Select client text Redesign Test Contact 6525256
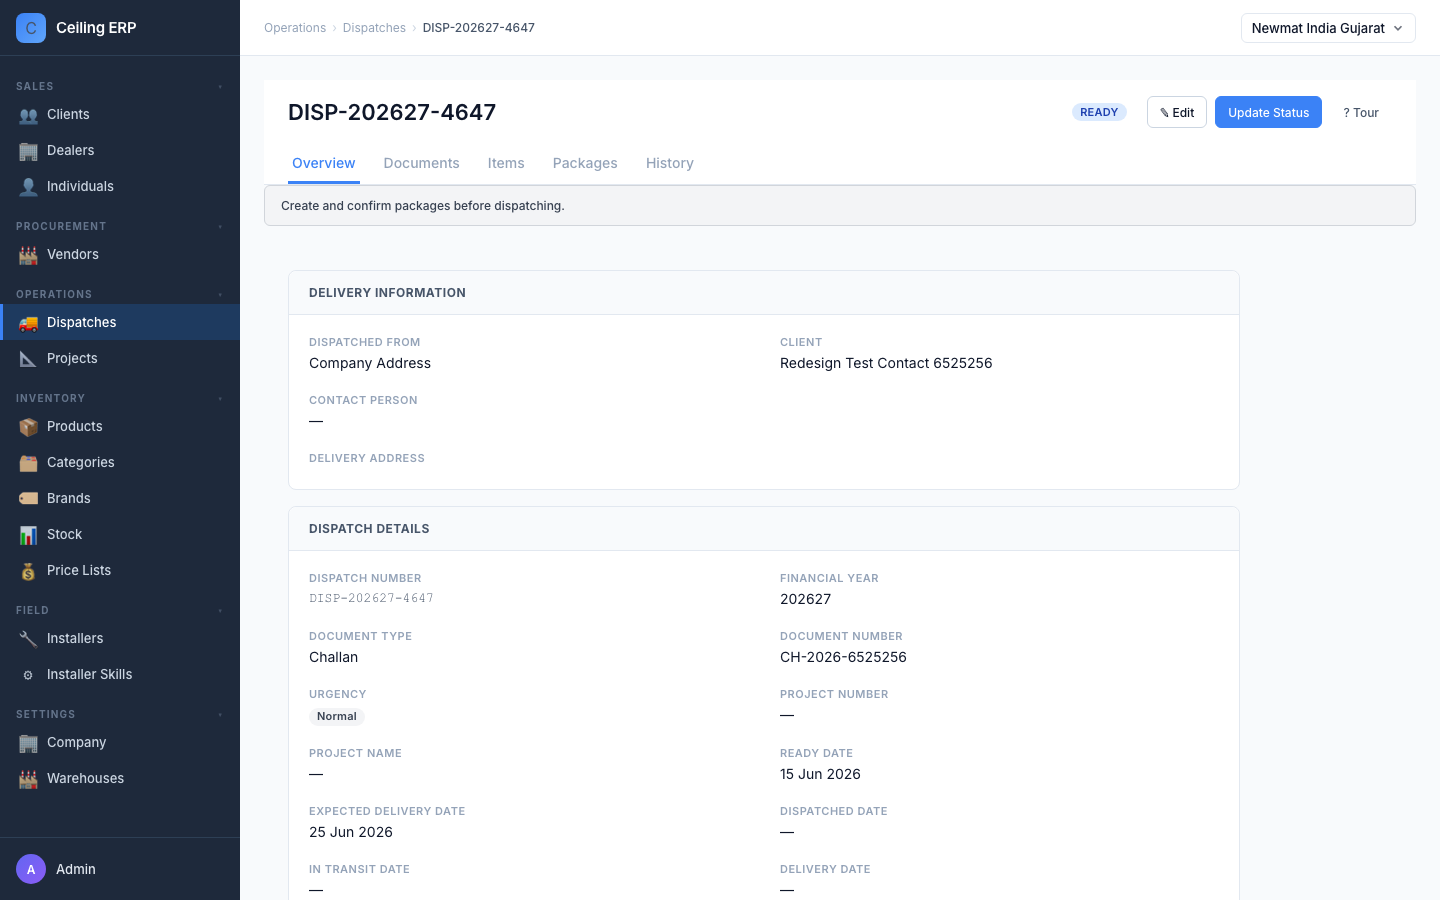 [x=886, y=363]
